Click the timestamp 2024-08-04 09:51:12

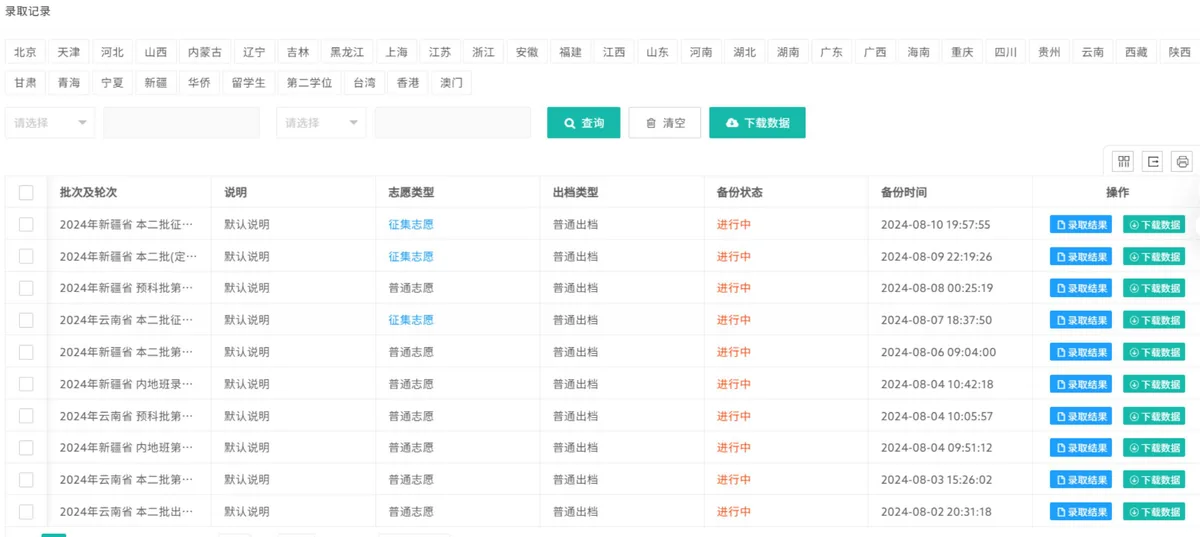point(937,448)
